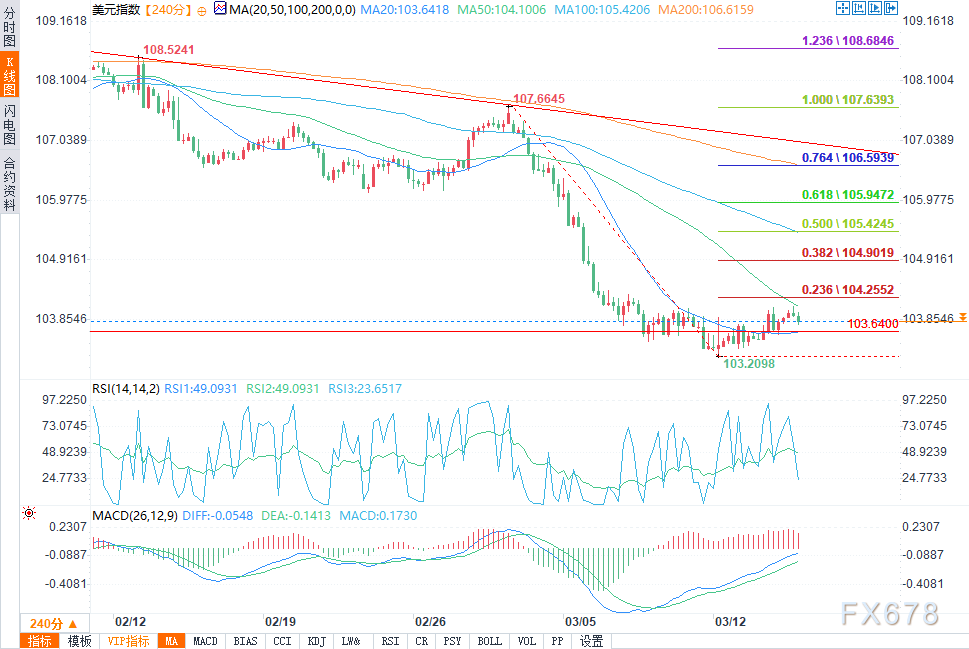969x649 pixels.
Task: Select the MA indicator button
Action: point(171,641)
